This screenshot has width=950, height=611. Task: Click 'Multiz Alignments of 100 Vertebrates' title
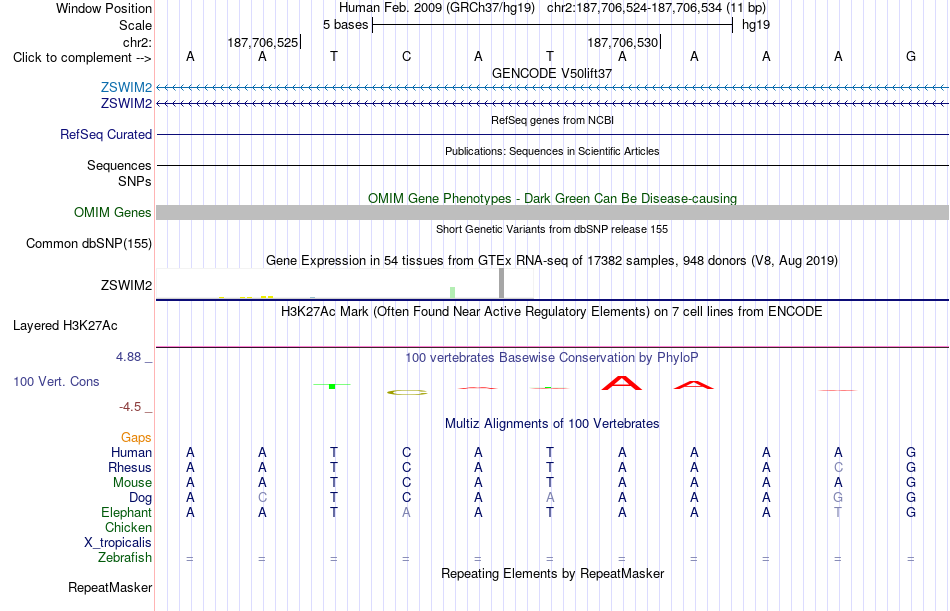552,424
